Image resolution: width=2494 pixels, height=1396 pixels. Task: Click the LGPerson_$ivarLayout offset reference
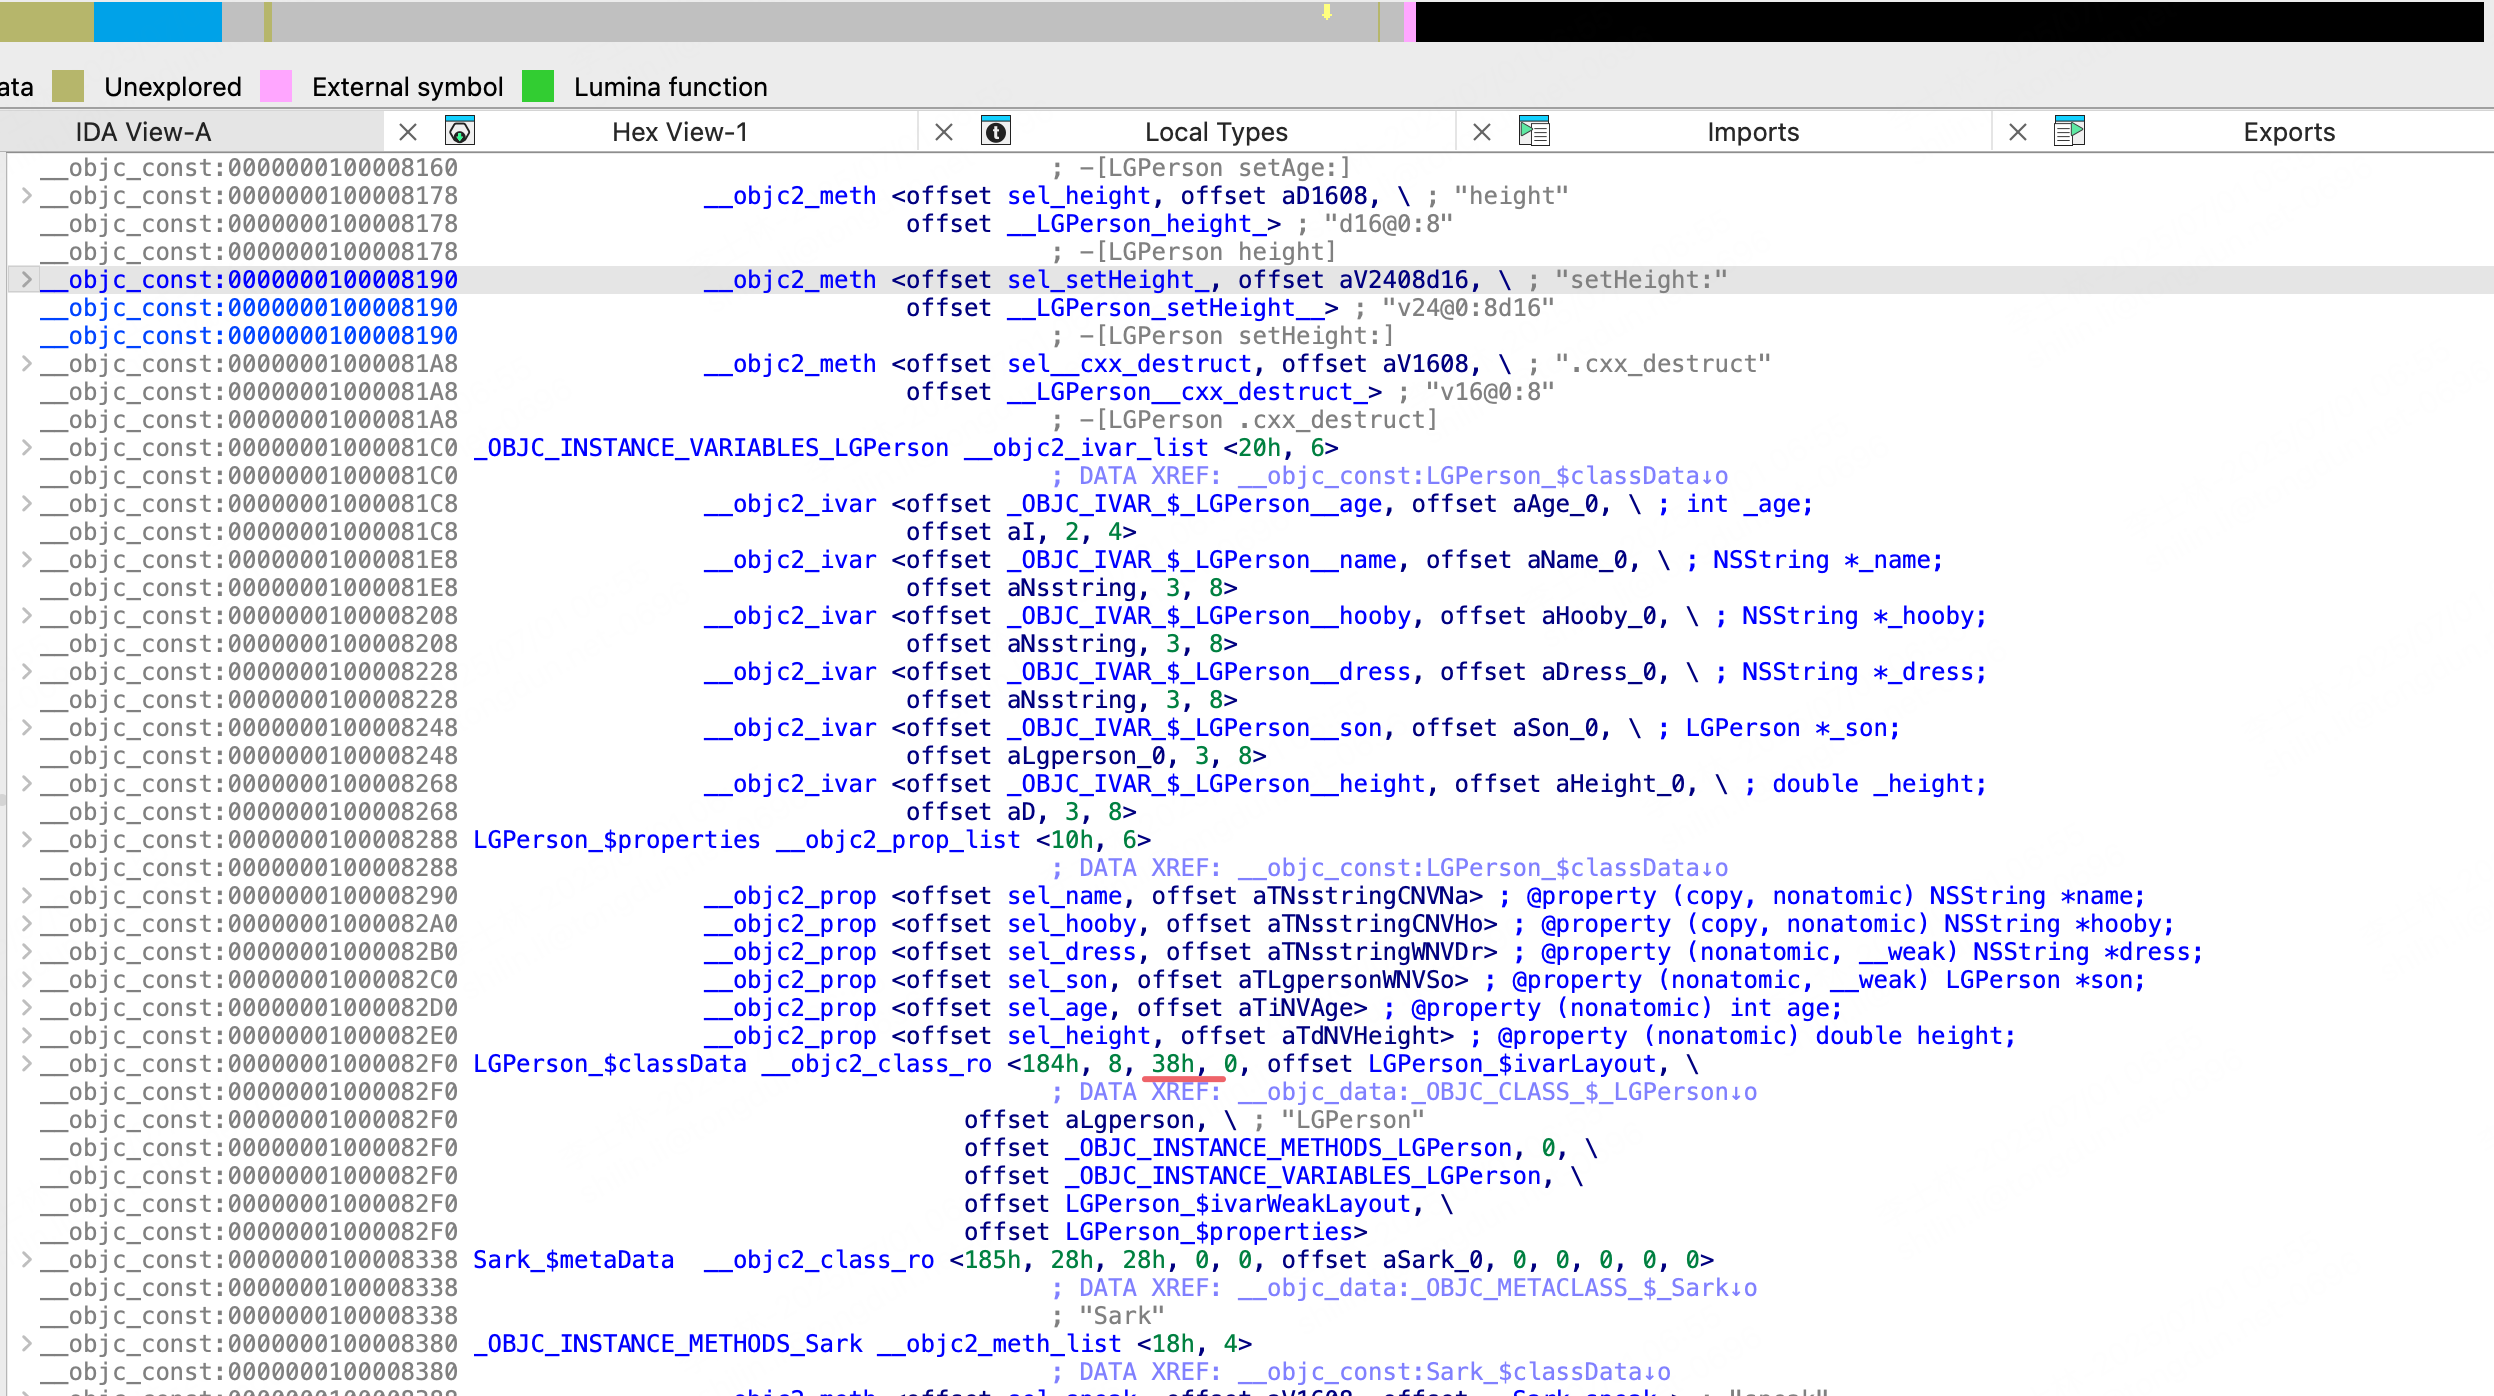point(1511,1064)
